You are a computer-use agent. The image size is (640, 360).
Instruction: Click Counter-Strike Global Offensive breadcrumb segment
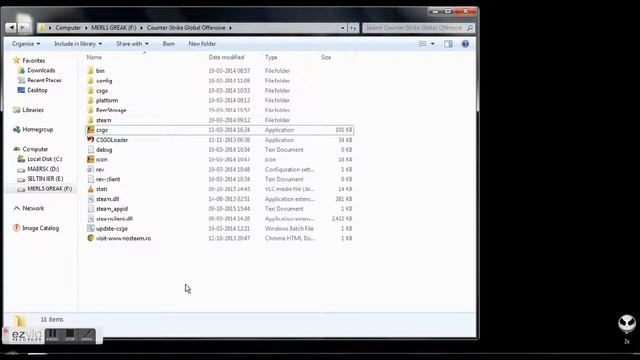coord(186,28)
